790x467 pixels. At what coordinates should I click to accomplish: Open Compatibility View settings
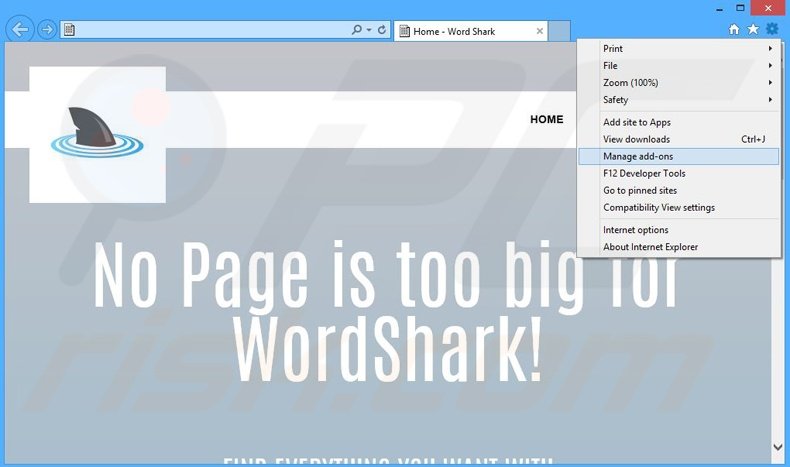coord(679,208)
